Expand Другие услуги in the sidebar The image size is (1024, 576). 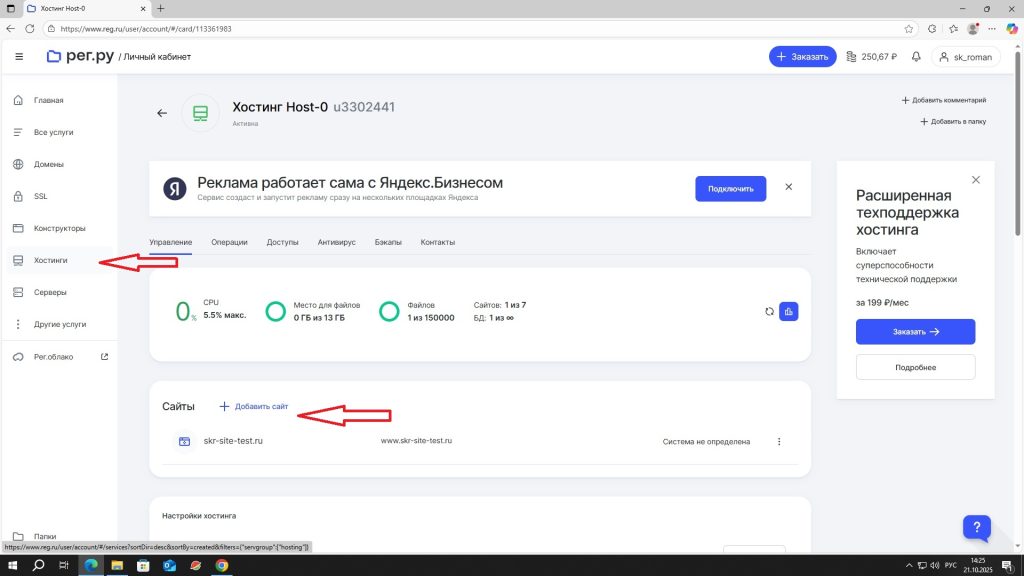59,324
